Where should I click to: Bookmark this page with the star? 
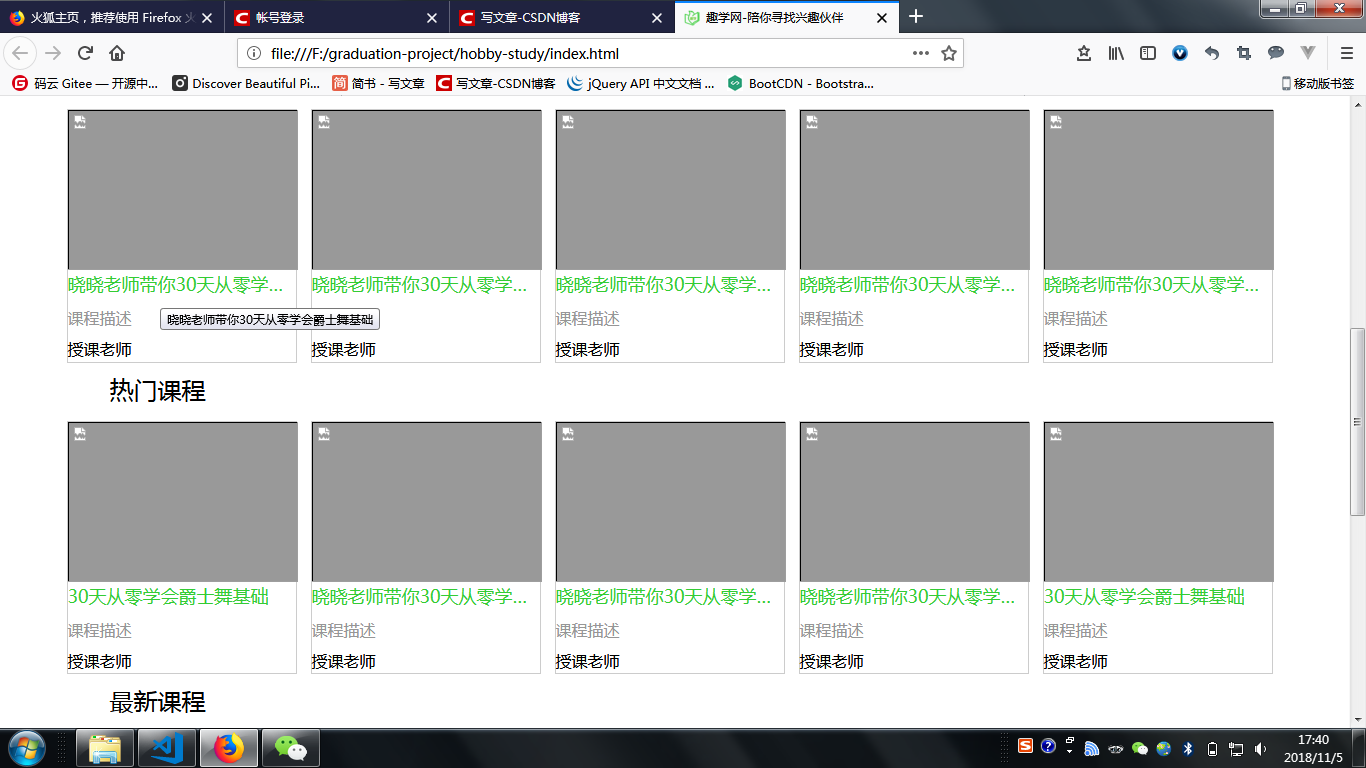pos(949,53)
